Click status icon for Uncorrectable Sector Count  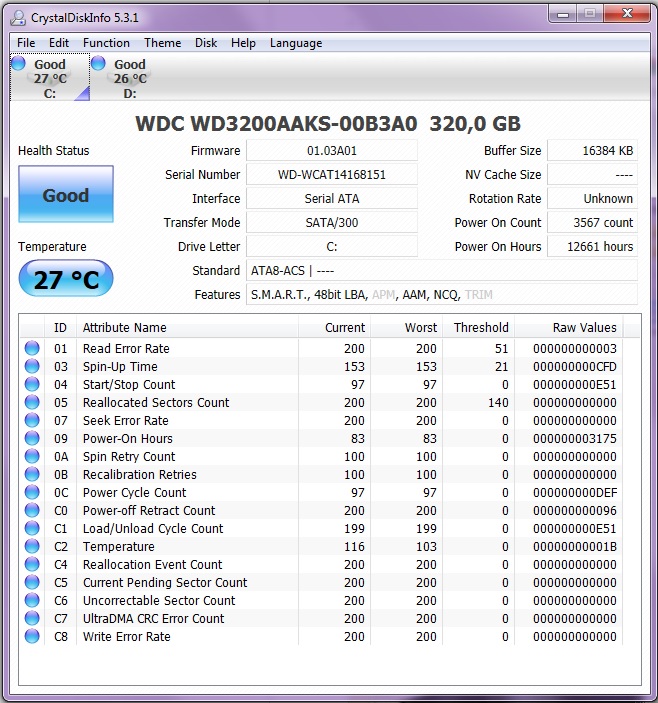pos(32,600)
